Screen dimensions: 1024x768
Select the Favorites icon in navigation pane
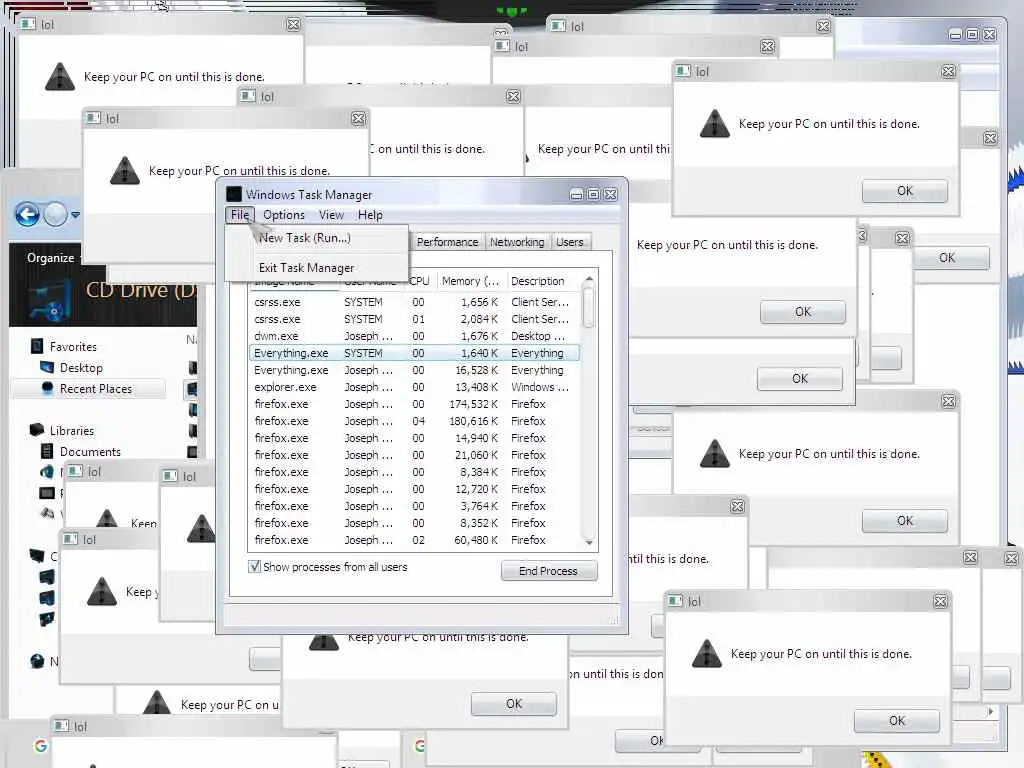tap(37, 346)
